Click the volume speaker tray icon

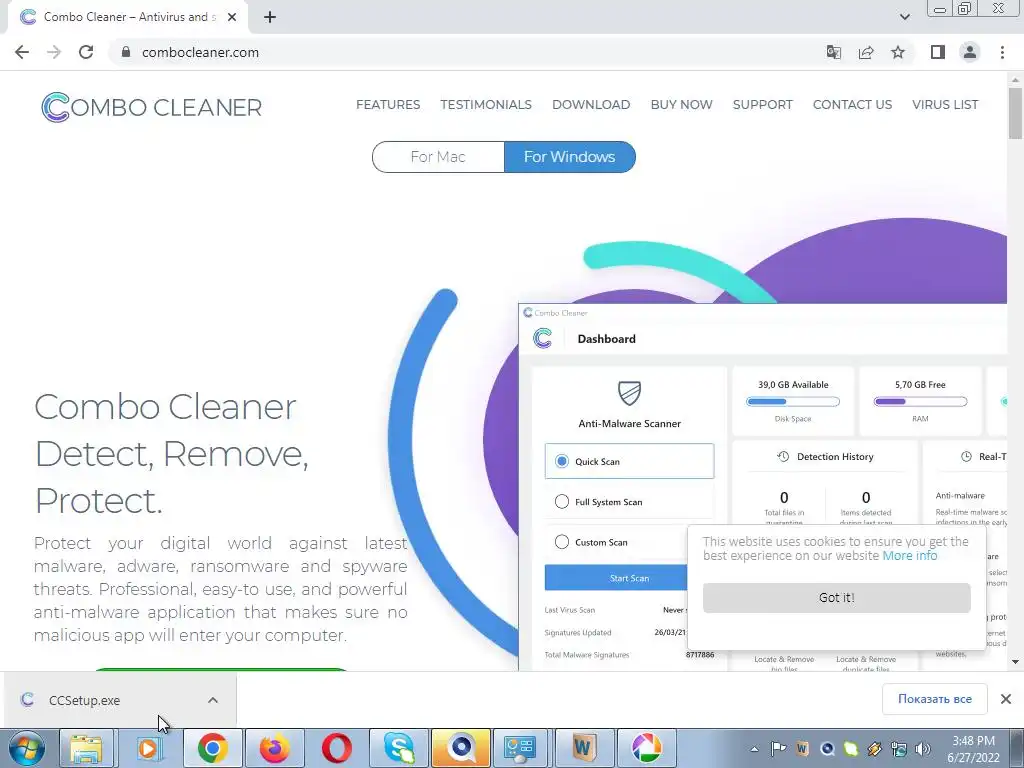[x=923, y=749]
